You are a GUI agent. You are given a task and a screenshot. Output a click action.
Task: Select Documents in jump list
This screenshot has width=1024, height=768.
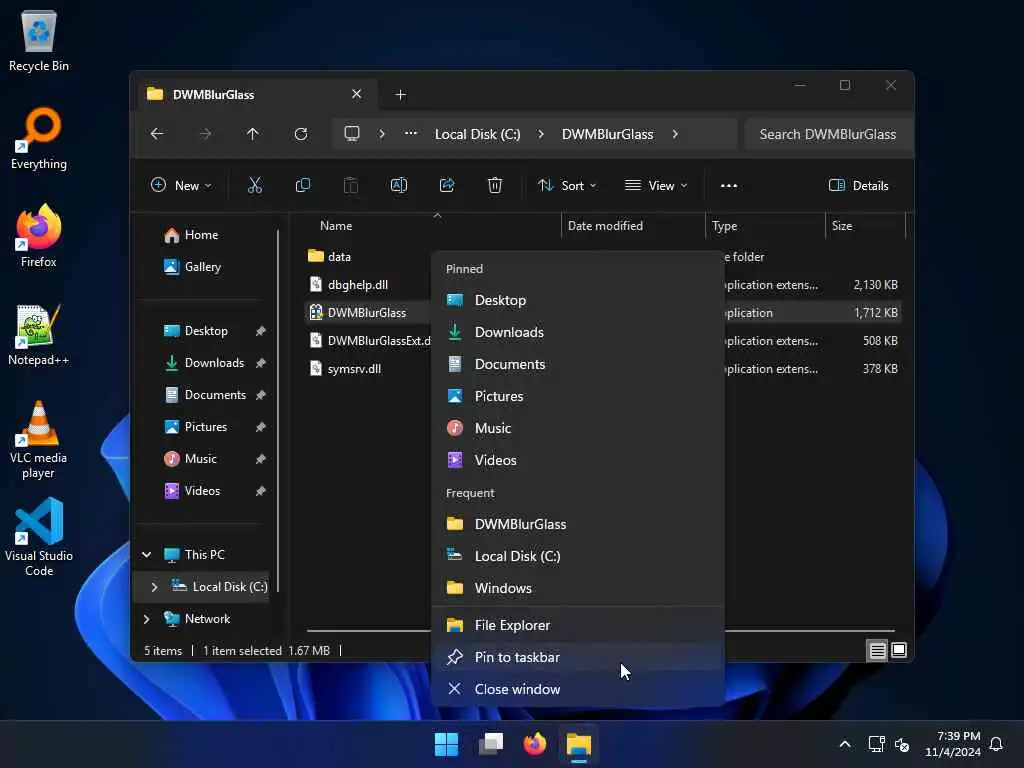pyautogui.click(x=578, y=364)
